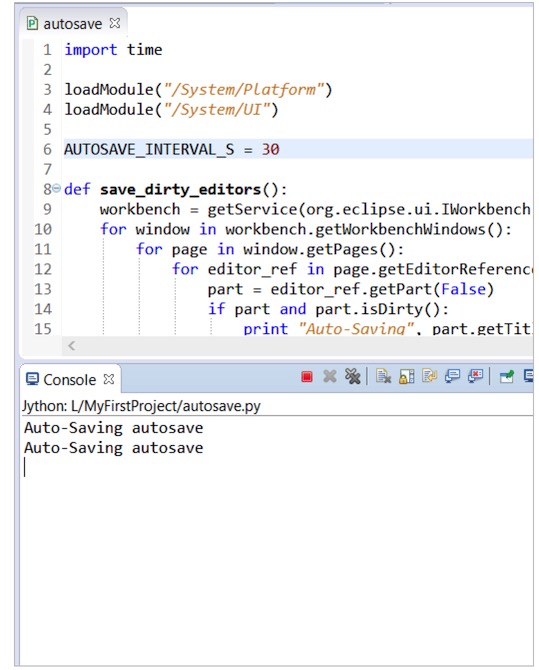
Task: Click editor_ref.getPart on line 13
Action: tap(351, 289)
